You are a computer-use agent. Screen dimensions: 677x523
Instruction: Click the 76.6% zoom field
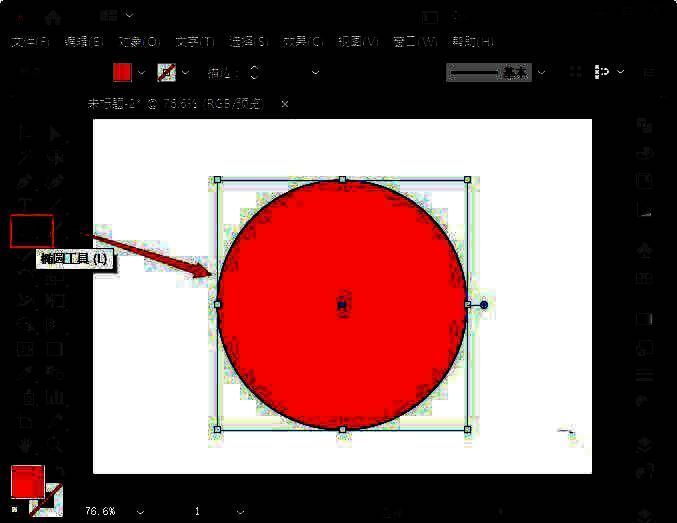(101, 512)
